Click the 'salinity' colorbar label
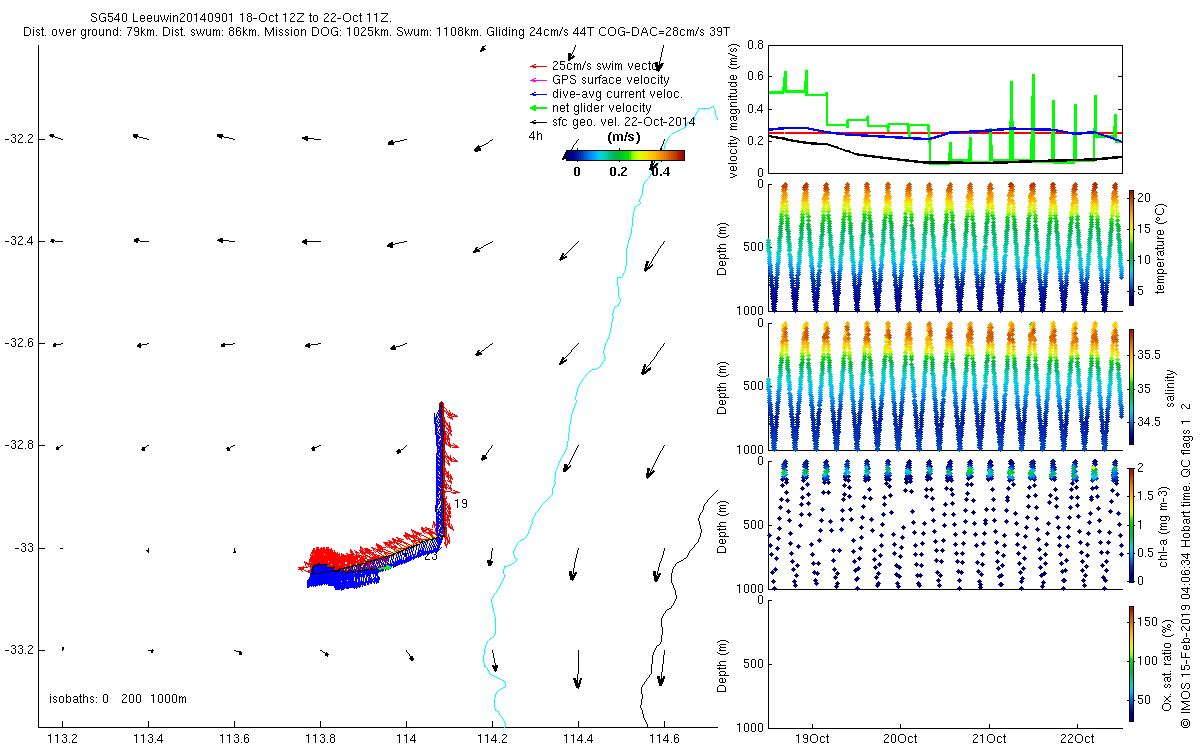1200x750 pixels. 1170,389
